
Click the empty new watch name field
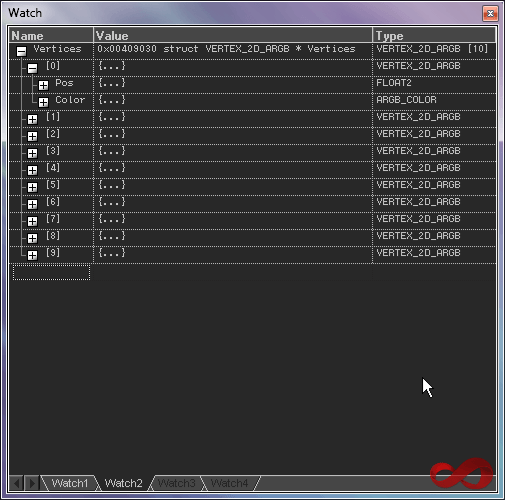51,272
